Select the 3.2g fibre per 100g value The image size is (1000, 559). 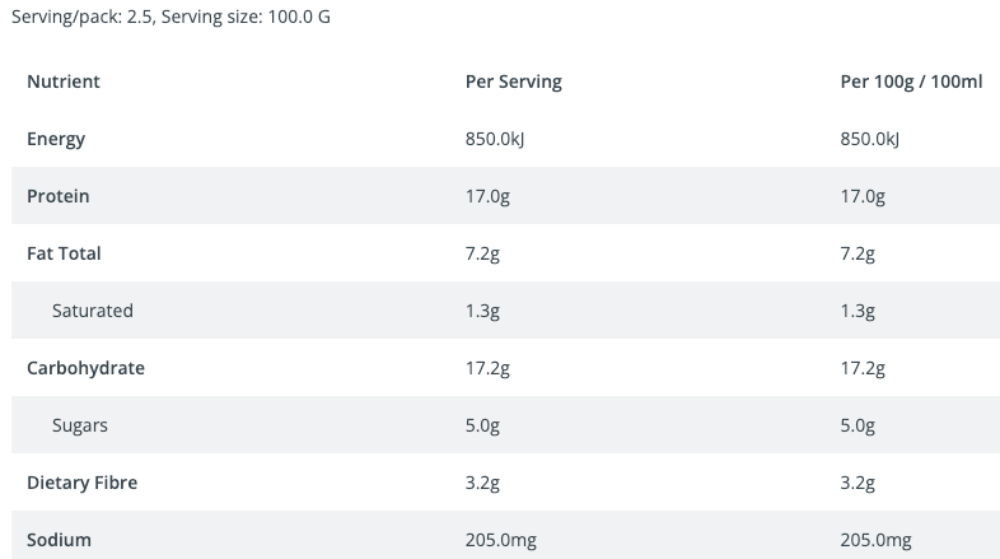857,483
